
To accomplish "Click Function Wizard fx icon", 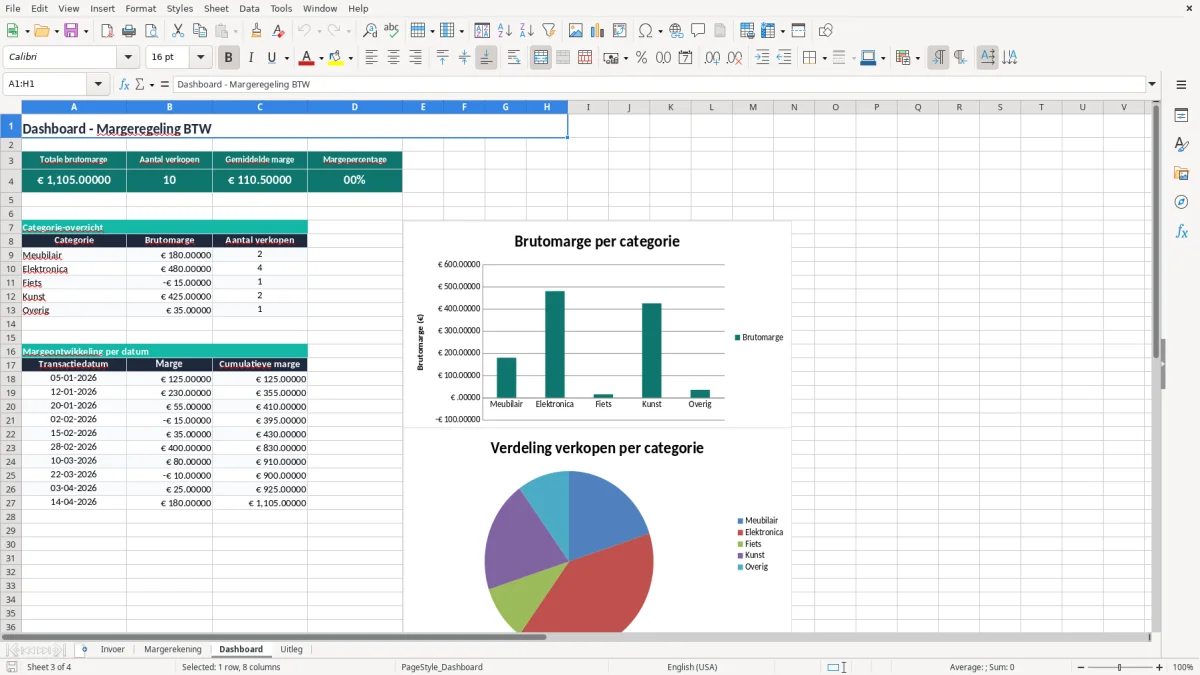I will [125, 84].
